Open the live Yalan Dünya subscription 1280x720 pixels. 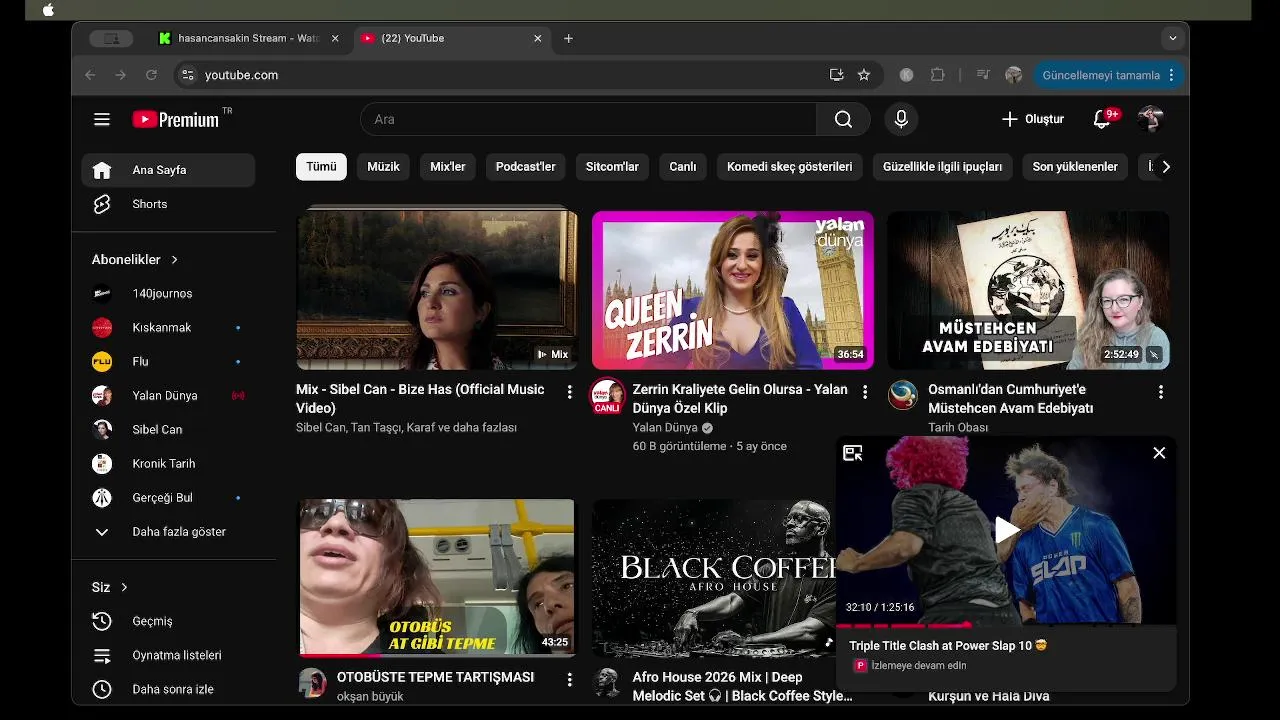[168, 395]
